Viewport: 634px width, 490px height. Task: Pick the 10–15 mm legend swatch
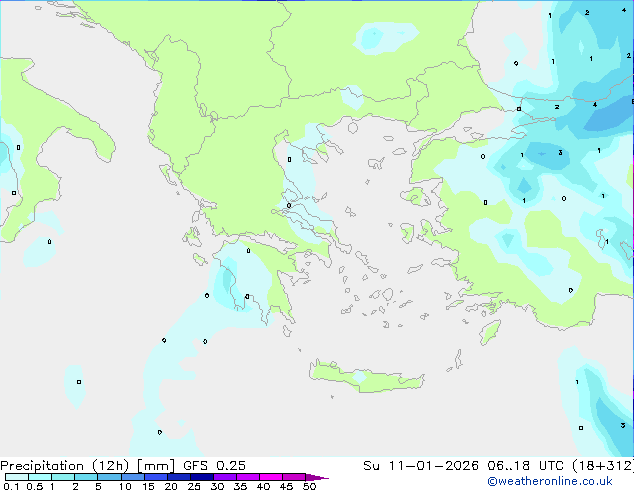[133, 477]
